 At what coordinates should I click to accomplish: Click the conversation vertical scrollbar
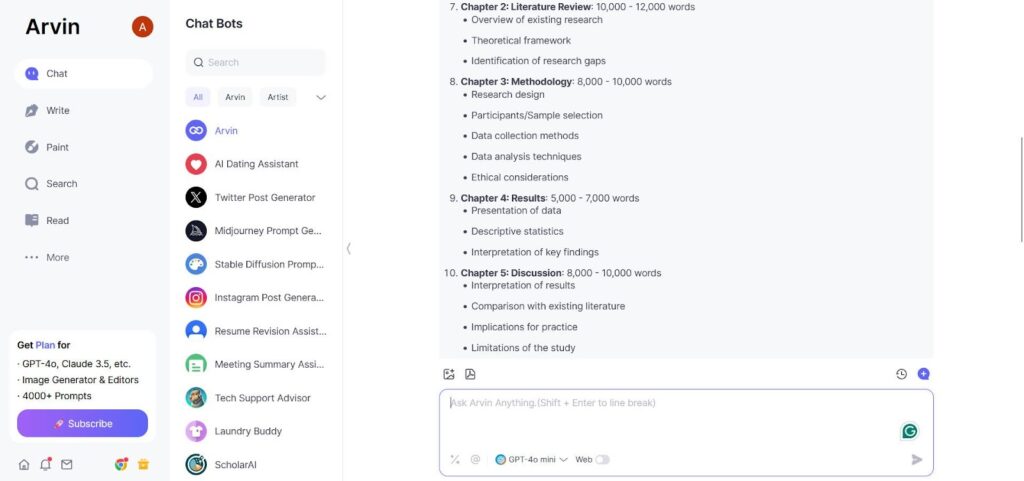pyautogui.click(x=1021, y=189)
